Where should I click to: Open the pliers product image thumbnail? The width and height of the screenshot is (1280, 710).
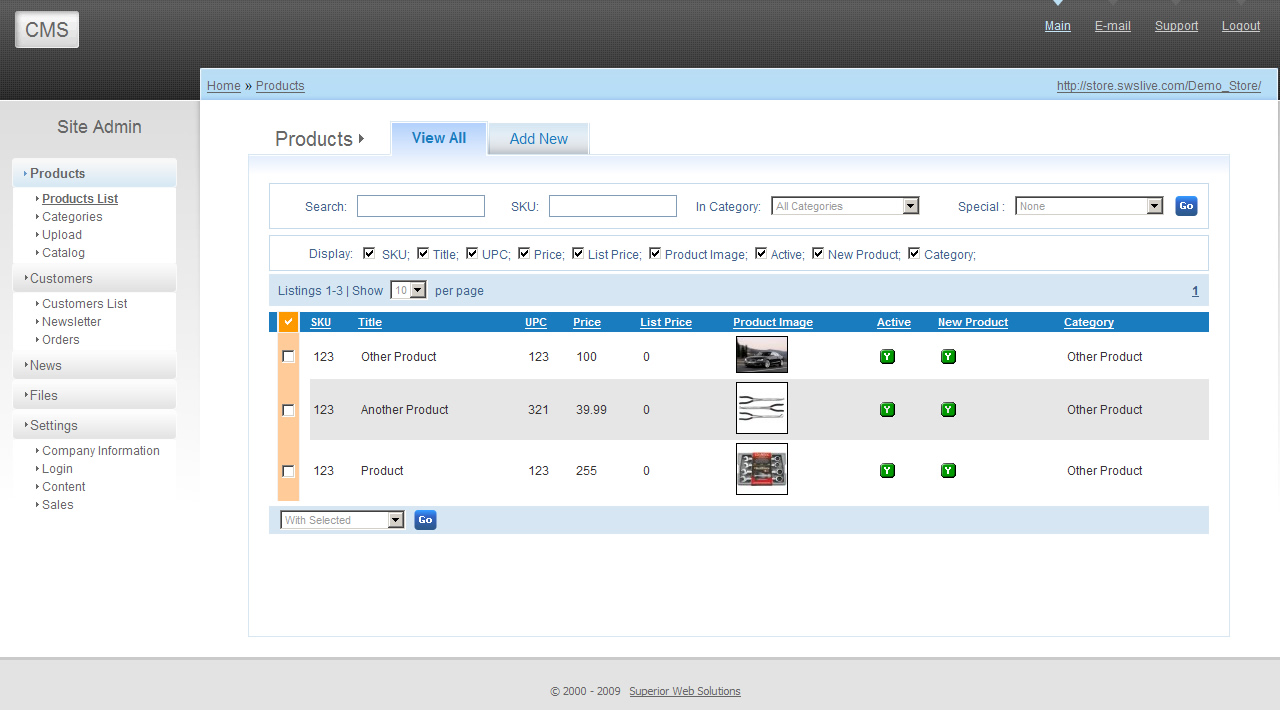click(762, 408)
